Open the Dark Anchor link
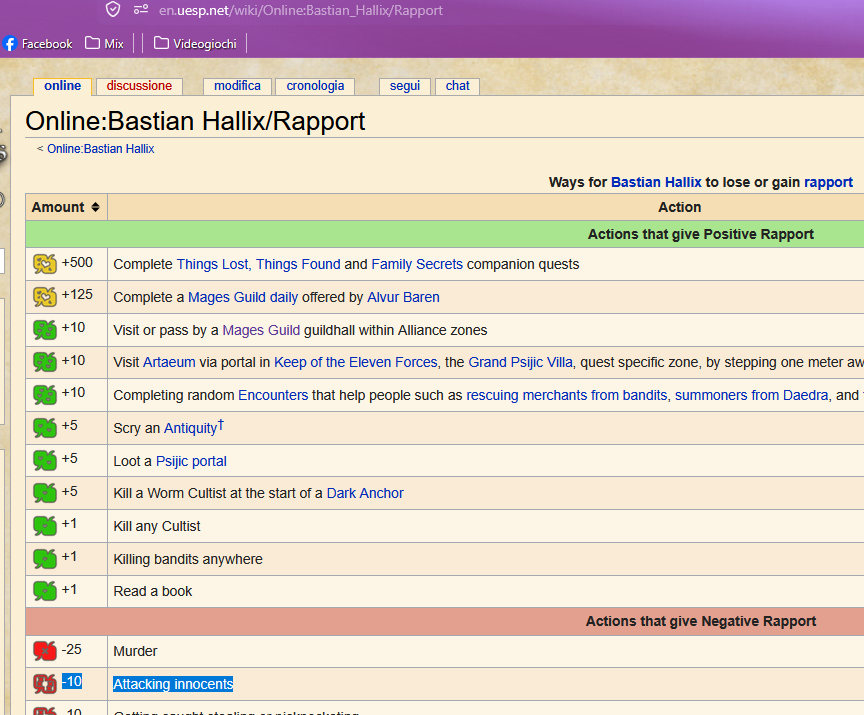The height and width of the screenshot is (715, 864). [x=365, y=493]
